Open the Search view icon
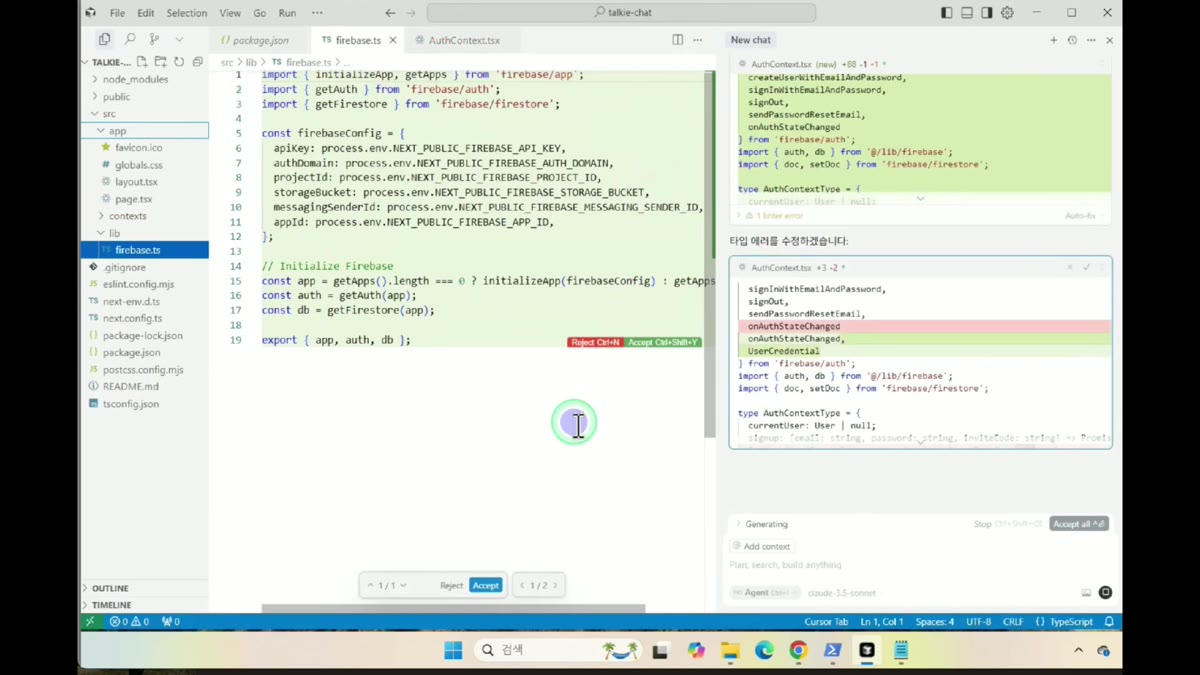1200x675 pixels. (129, 39)
